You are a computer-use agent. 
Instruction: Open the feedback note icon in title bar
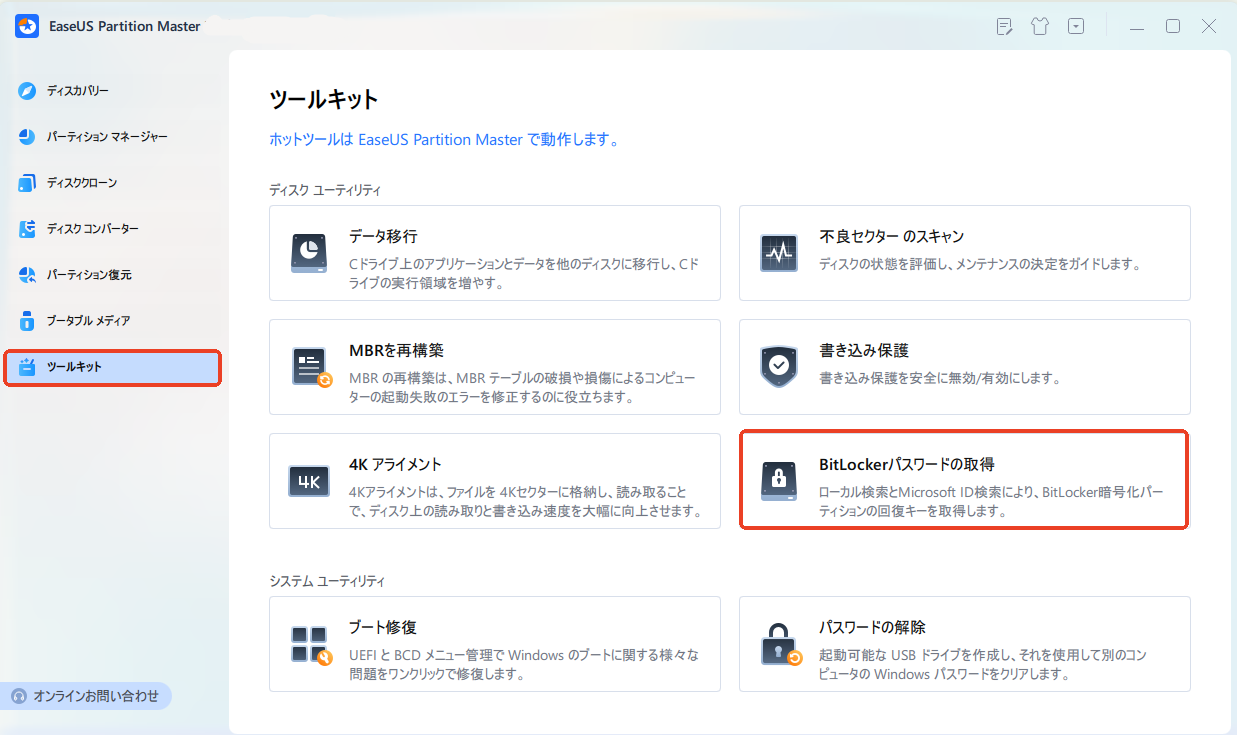pos(1004,26)
